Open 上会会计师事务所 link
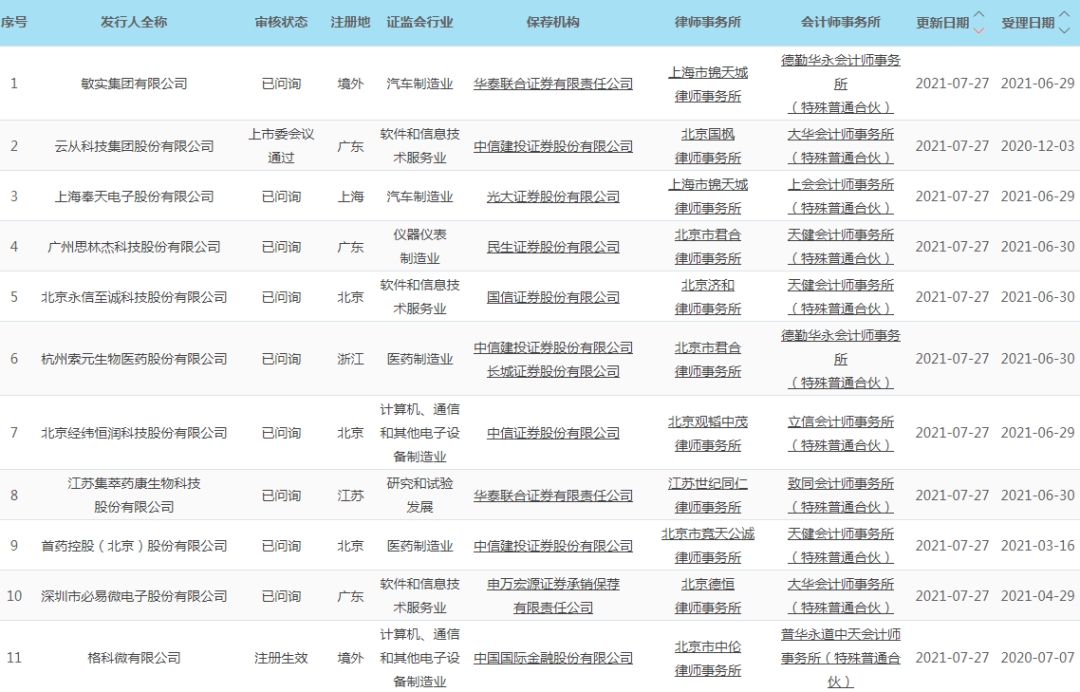 pos(840,196)
